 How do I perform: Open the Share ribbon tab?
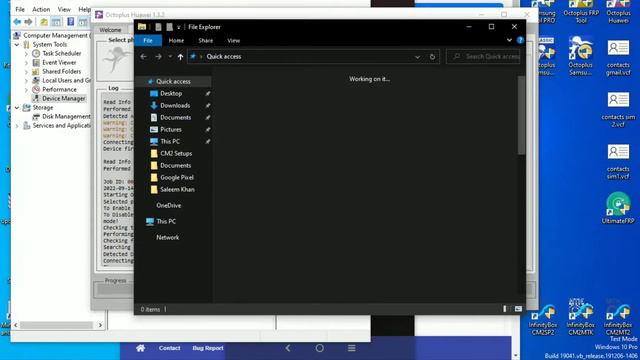pyautogui.click(x=205, y=40)
